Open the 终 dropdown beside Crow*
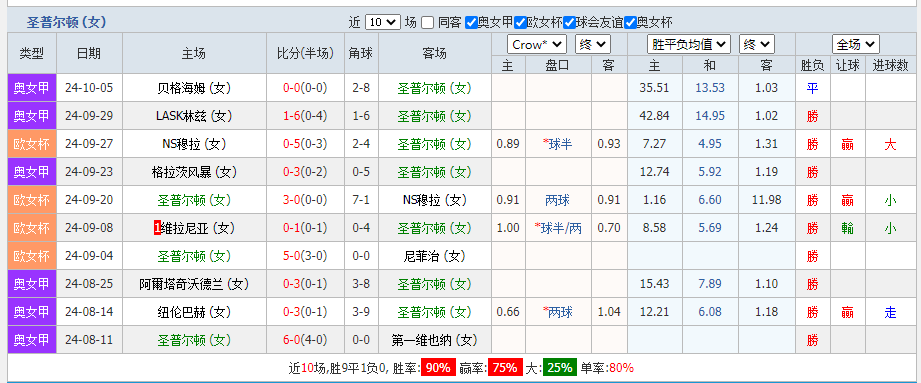 point(593,45)
